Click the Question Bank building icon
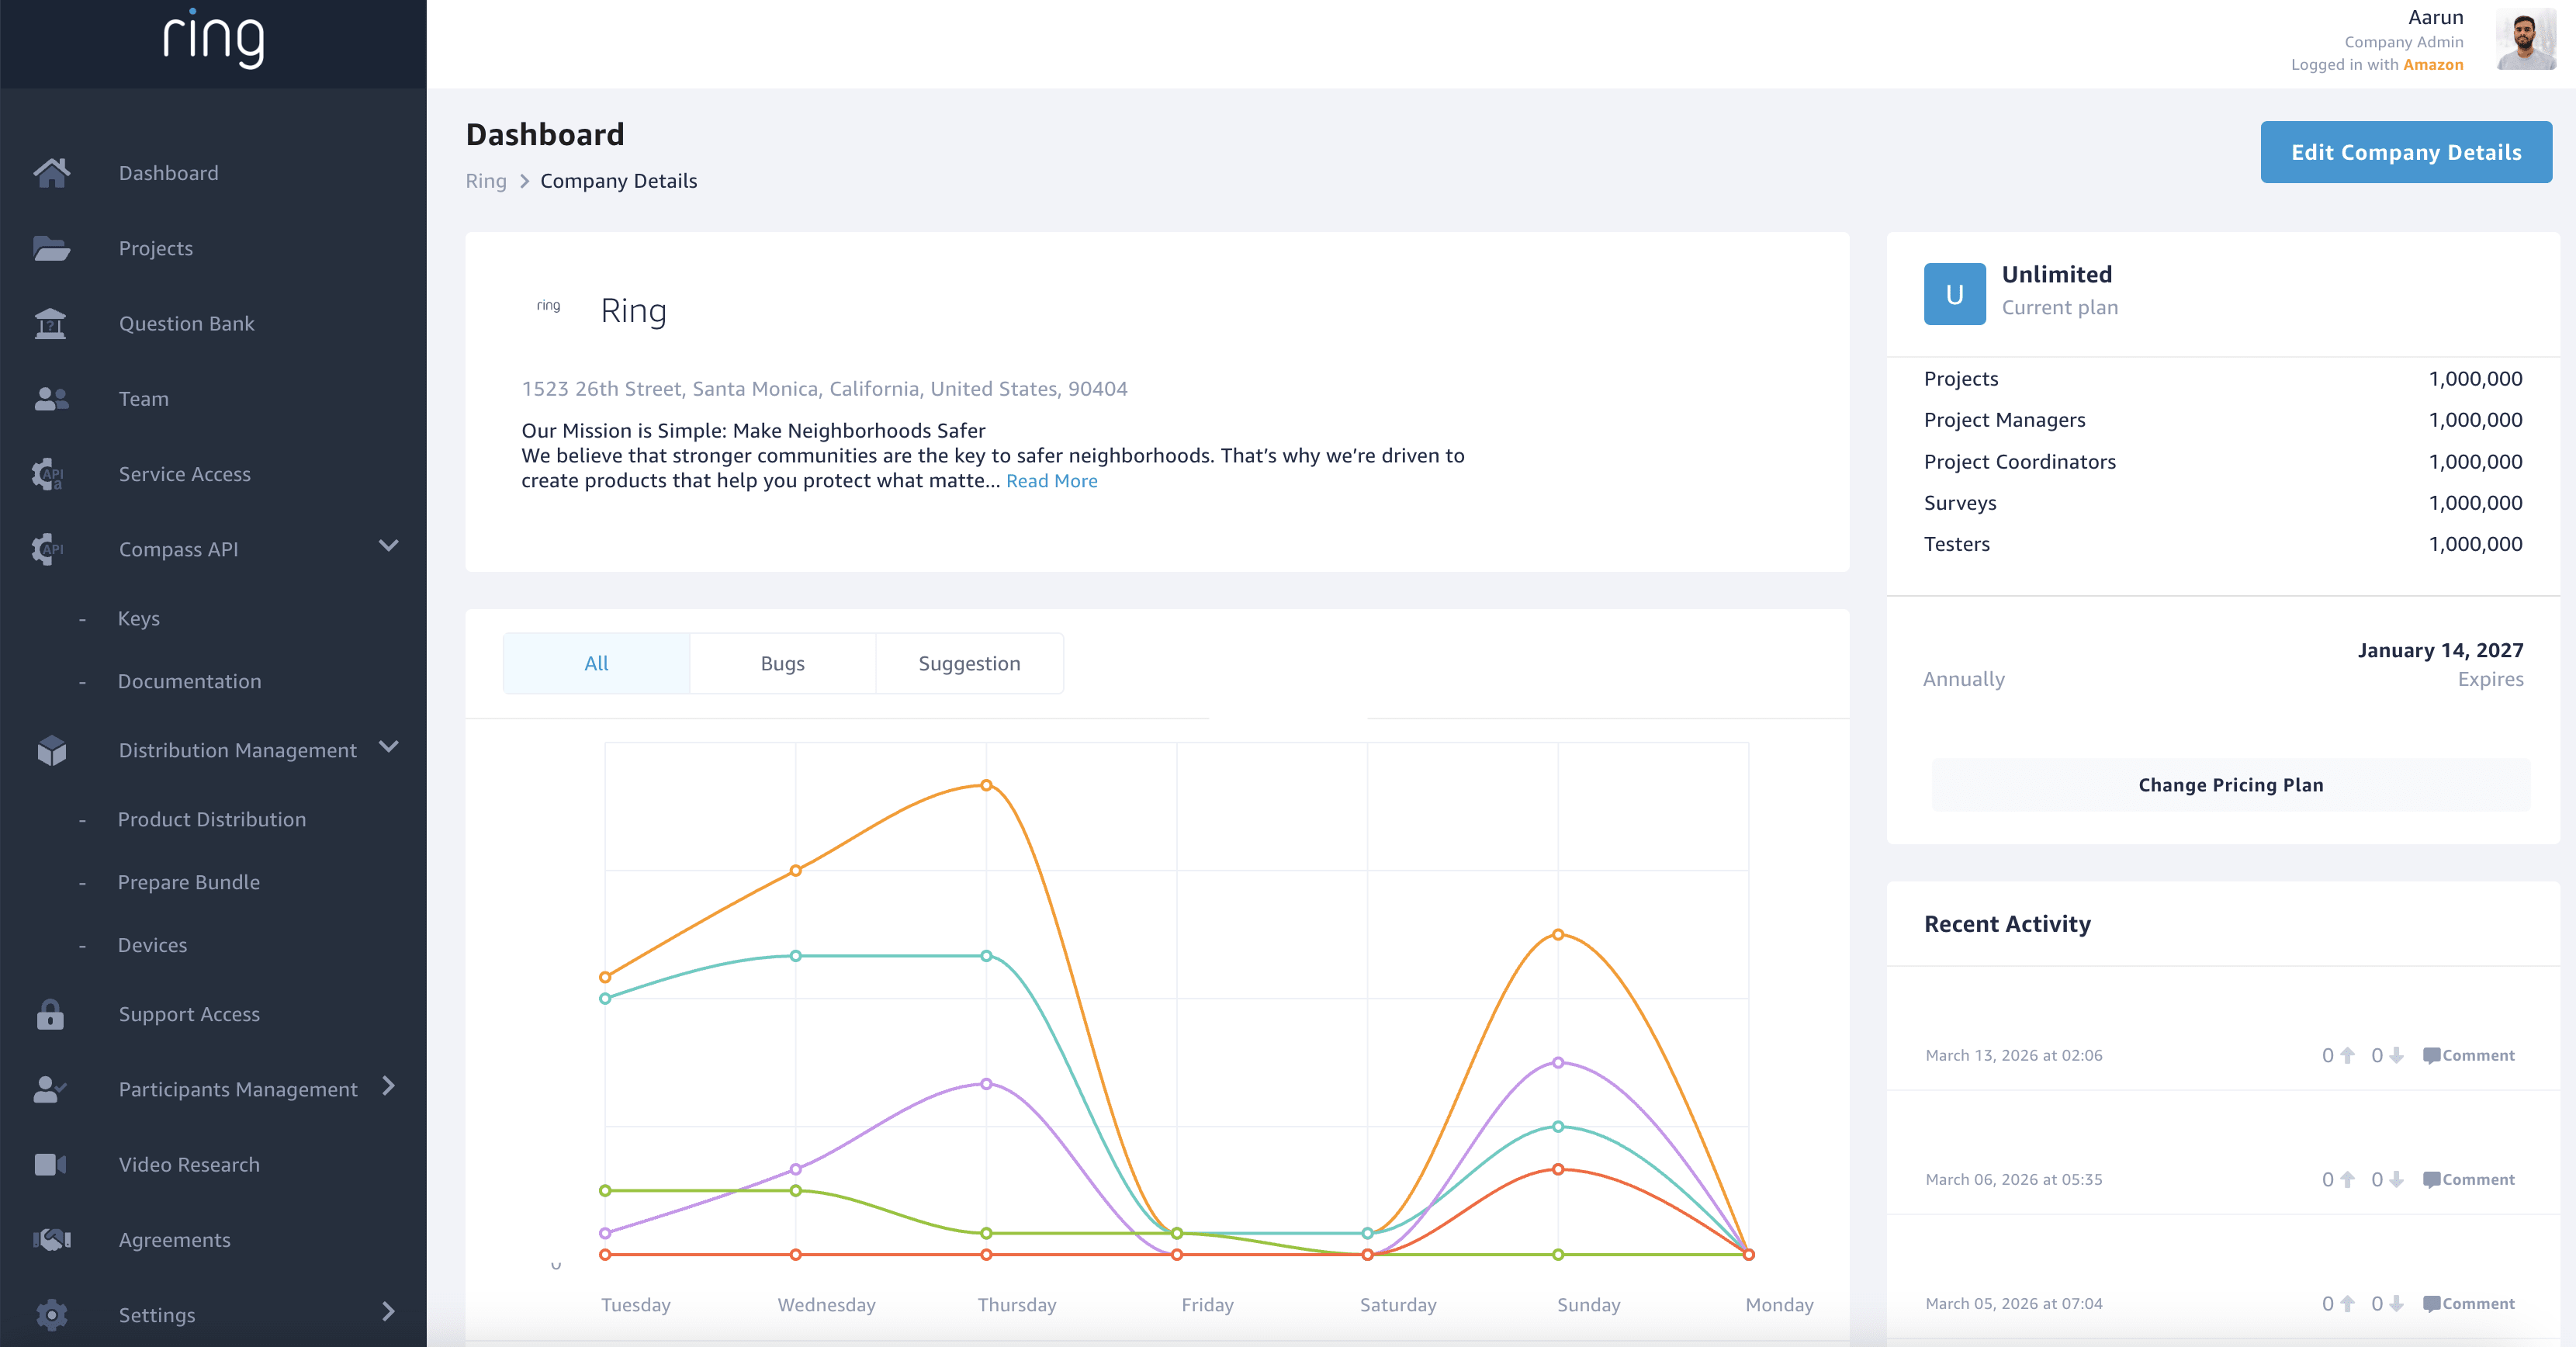Image resolution: width=2576 pixels, height=1347 pixels. click(x=50, y=323)
